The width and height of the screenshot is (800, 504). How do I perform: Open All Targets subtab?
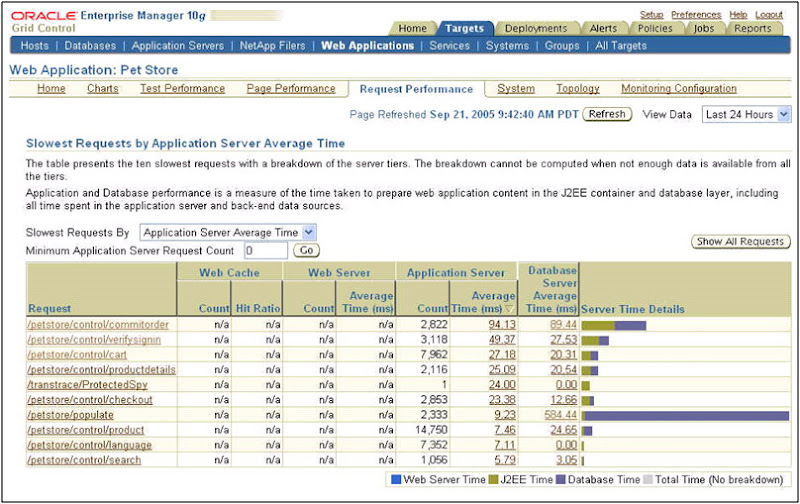pos(621,45)
